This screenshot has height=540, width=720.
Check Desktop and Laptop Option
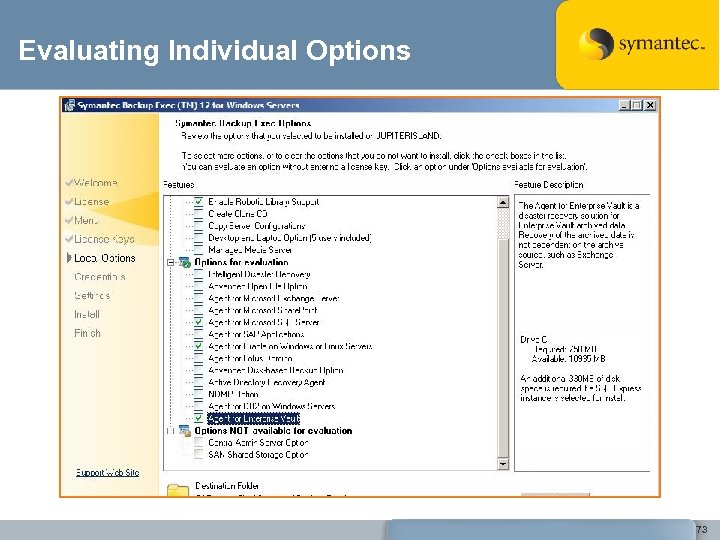tap(198, 238)
